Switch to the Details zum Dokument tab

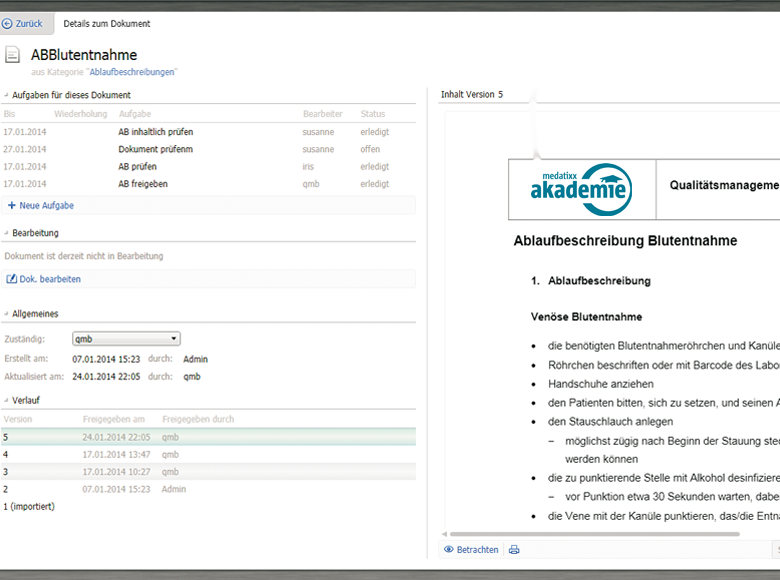click(107, 23)
